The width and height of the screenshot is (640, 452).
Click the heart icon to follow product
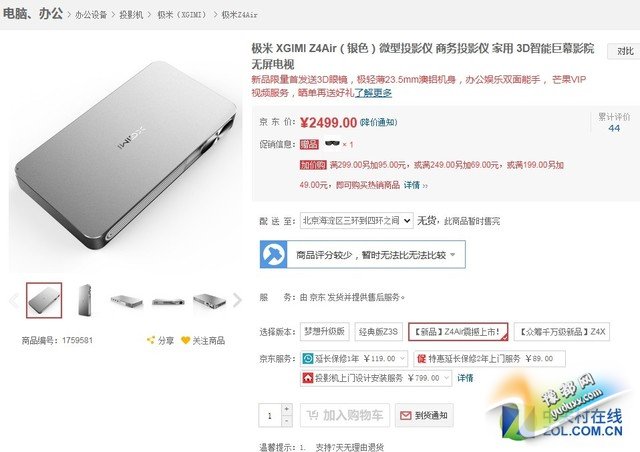pos(185,340)
